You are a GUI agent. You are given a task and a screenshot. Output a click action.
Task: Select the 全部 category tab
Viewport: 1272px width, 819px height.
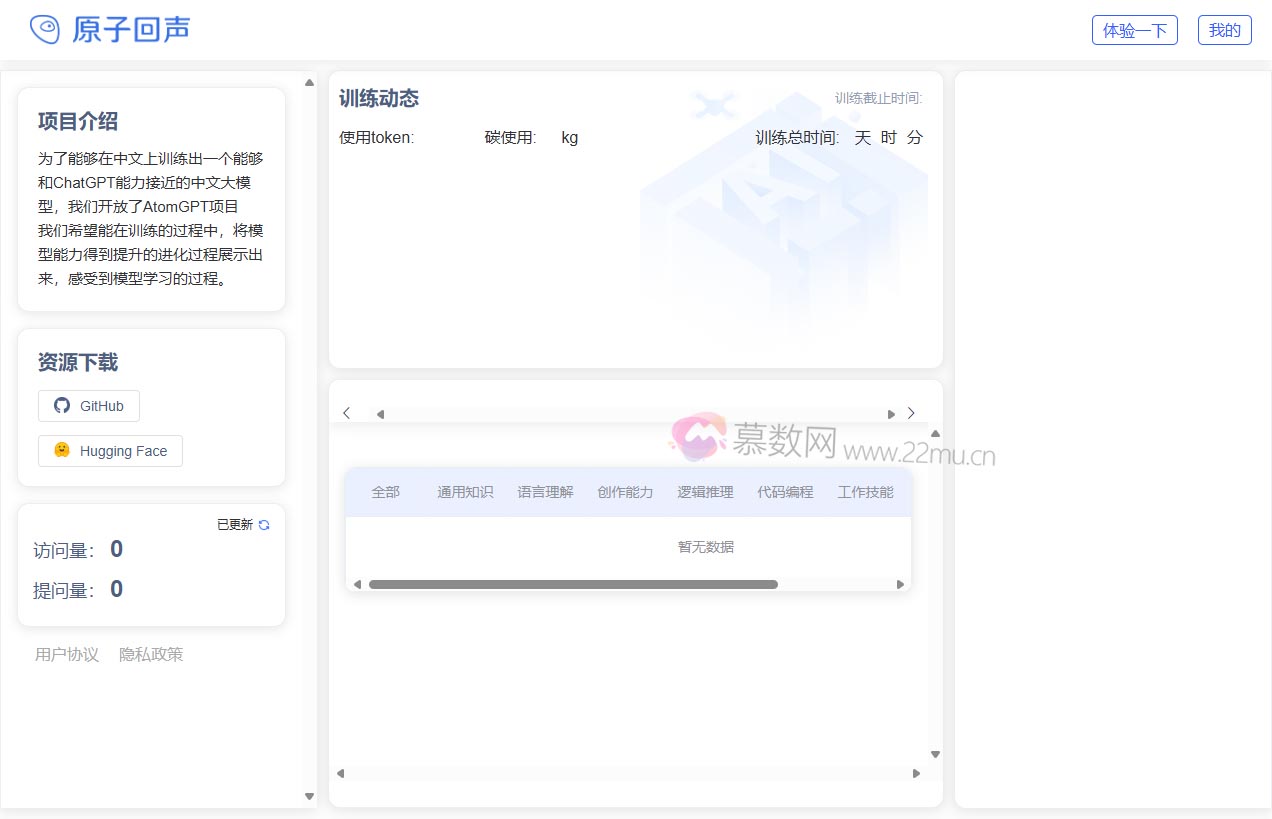(385, 492)
